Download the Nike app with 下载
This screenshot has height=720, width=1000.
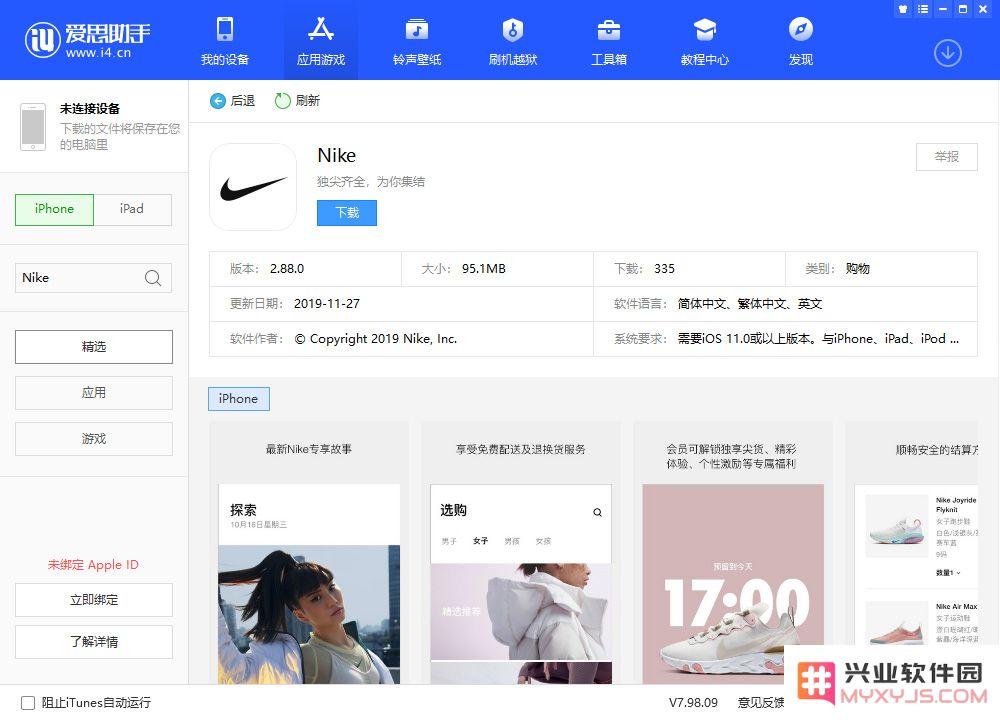click(x=347, y=213)
